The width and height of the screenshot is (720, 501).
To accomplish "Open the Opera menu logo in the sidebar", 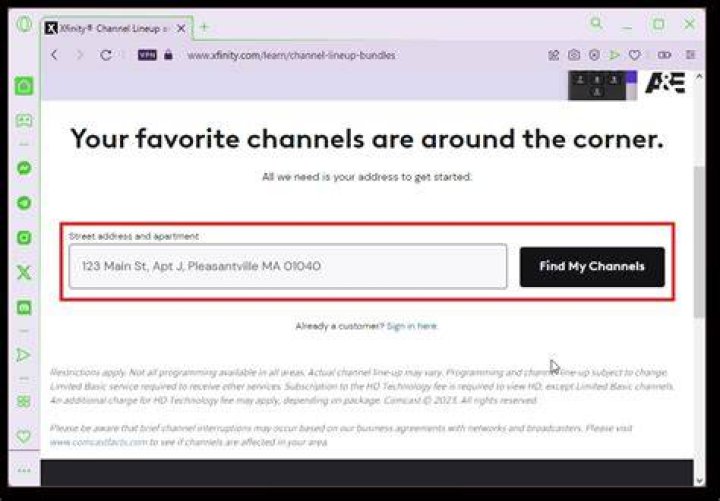I will [x=24, y=23].
